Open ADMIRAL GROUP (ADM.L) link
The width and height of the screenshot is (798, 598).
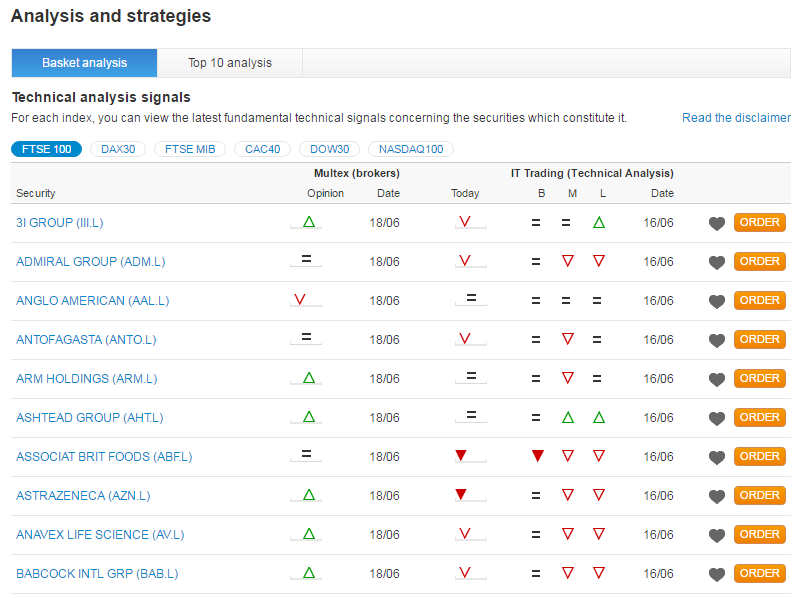[91, 262]
